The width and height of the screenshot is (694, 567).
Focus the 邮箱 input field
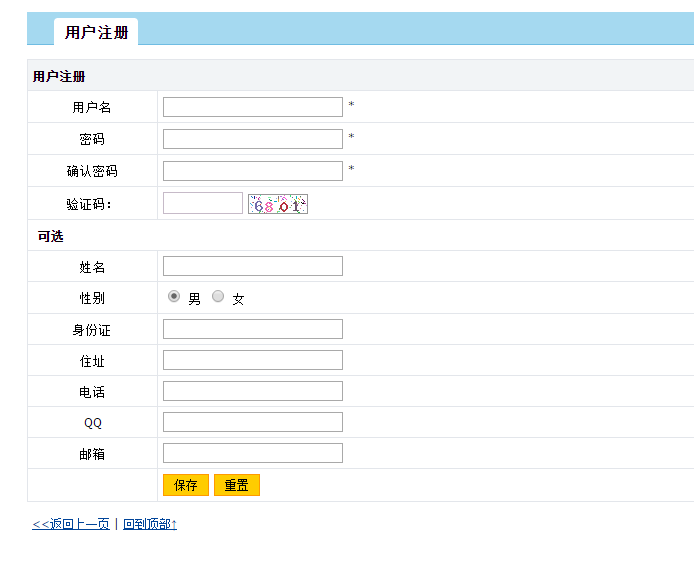pos(252,453)
